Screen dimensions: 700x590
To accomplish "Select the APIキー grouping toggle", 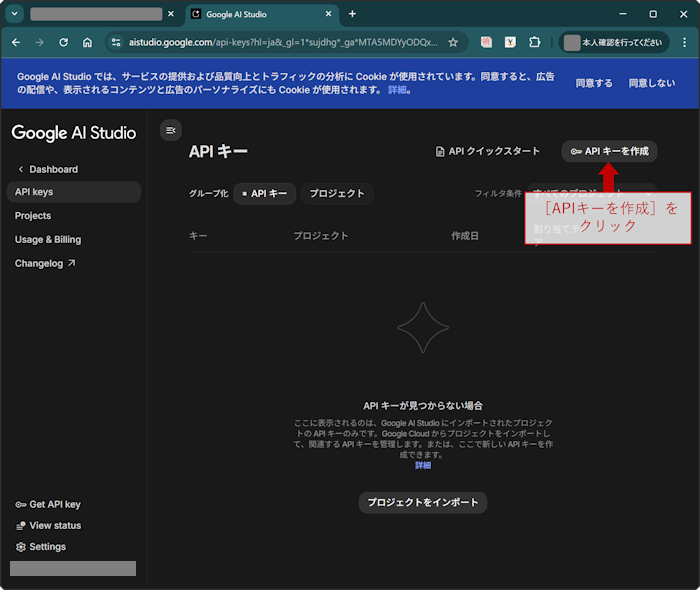I will point(265,193).
